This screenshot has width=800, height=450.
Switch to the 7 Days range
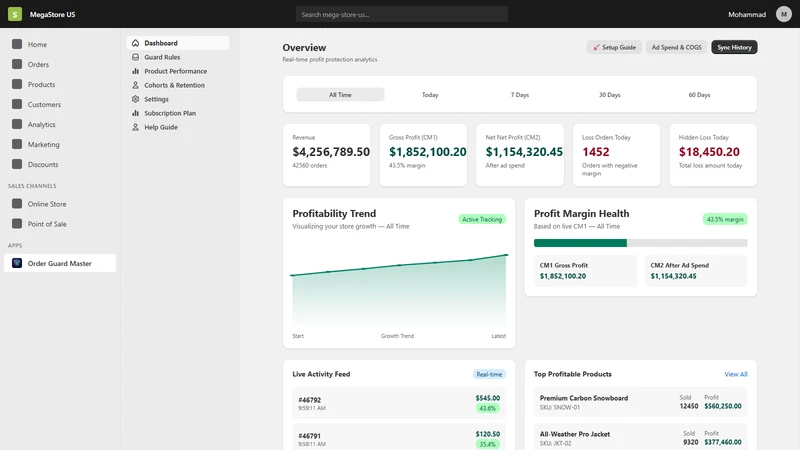[x=520, y=95]
